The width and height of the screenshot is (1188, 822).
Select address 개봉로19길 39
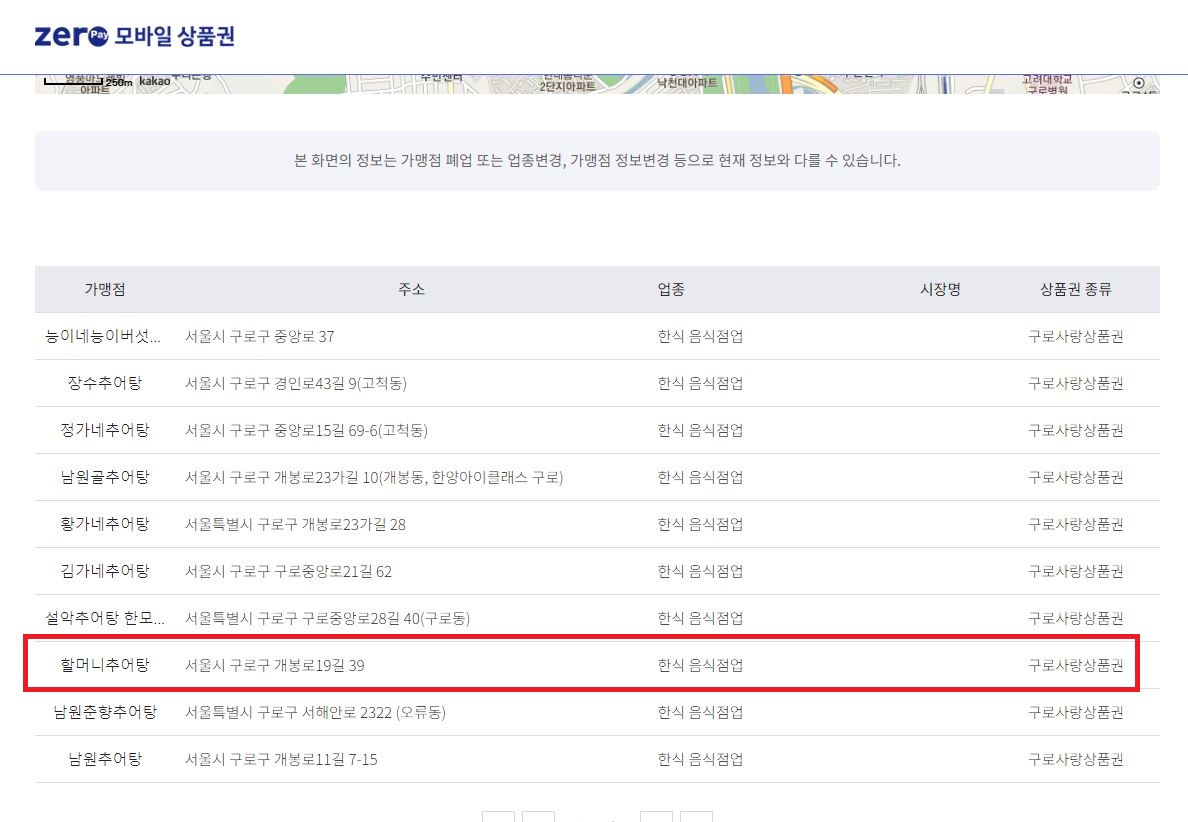pos(275,665)
